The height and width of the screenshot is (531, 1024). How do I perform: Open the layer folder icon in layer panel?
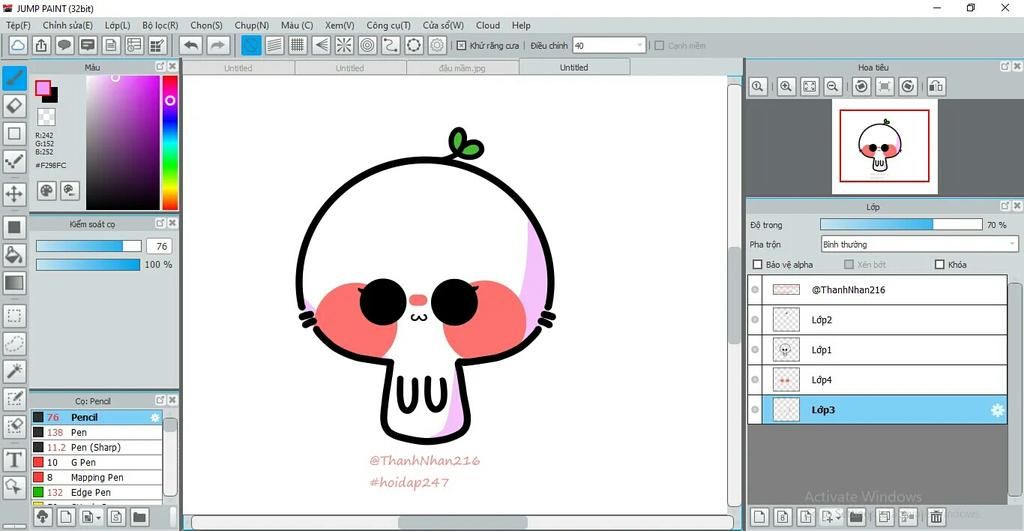[856, 517]
